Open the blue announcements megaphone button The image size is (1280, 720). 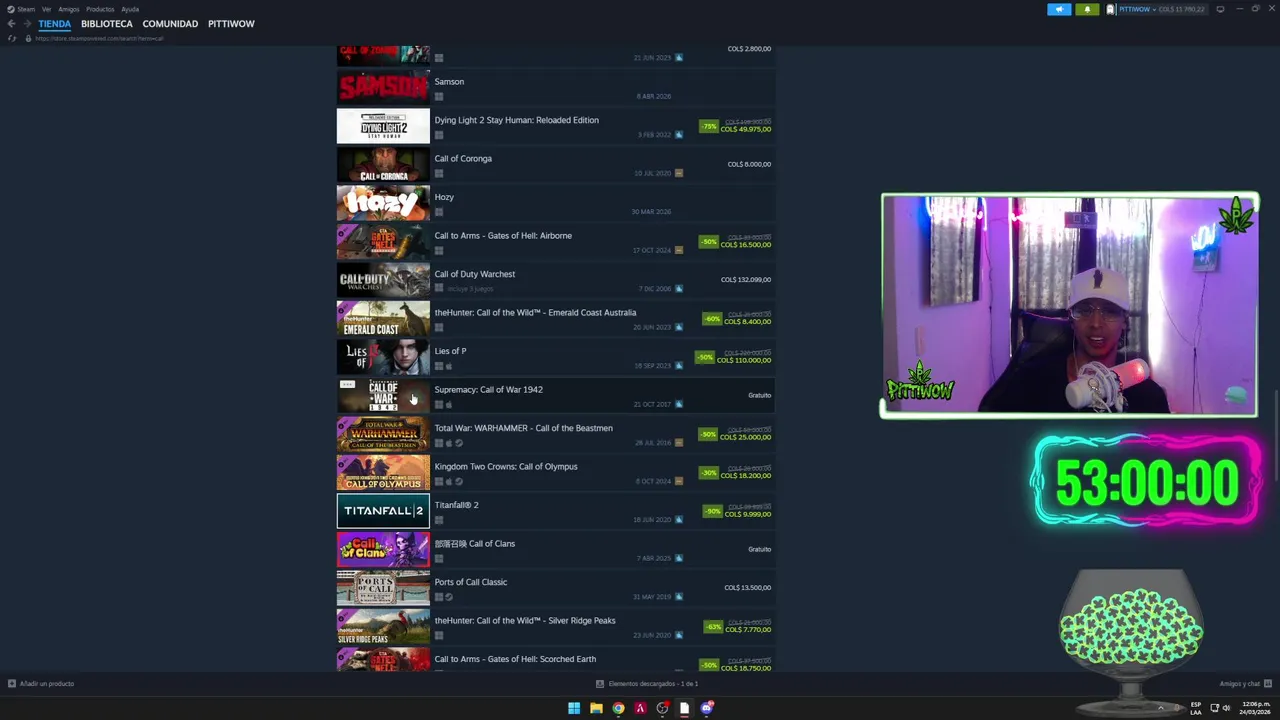point(1059,9)
